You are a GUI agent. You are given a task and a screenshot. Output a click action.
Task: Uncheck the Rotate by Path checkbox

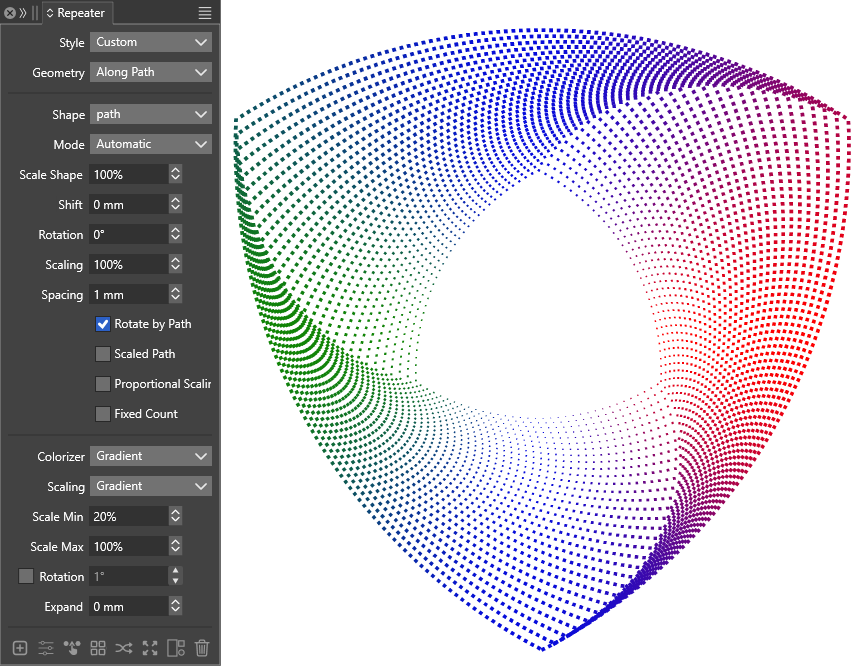tap(103, 324)
